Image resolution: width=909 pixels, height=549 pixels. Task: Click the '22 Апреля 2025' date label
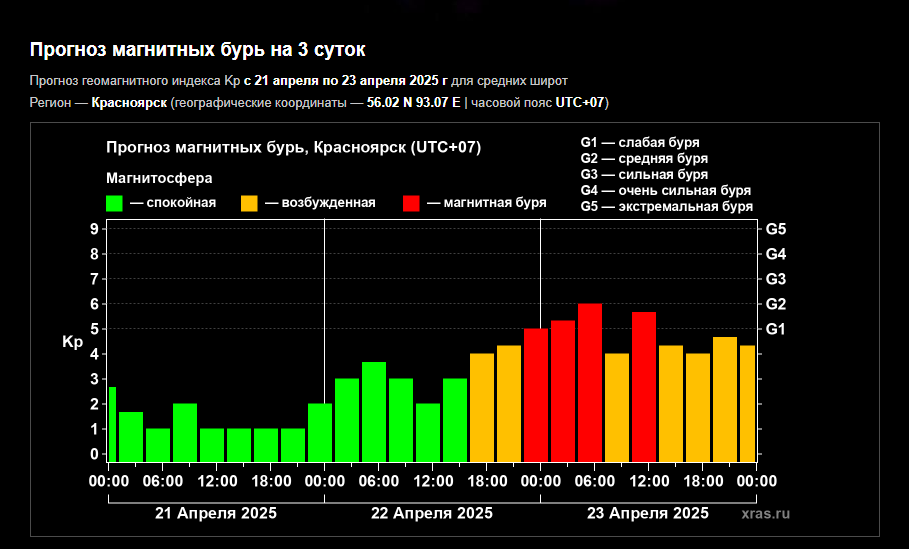coord(432,513)
